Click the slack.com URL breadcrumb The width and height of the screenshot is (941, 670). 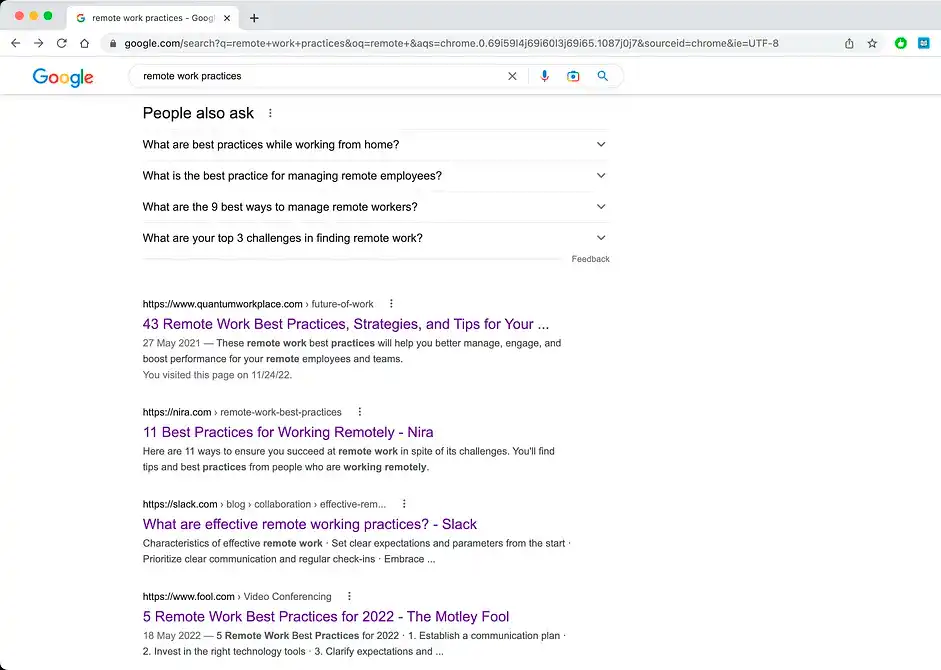pyautogui.click(x=264, y=504)
